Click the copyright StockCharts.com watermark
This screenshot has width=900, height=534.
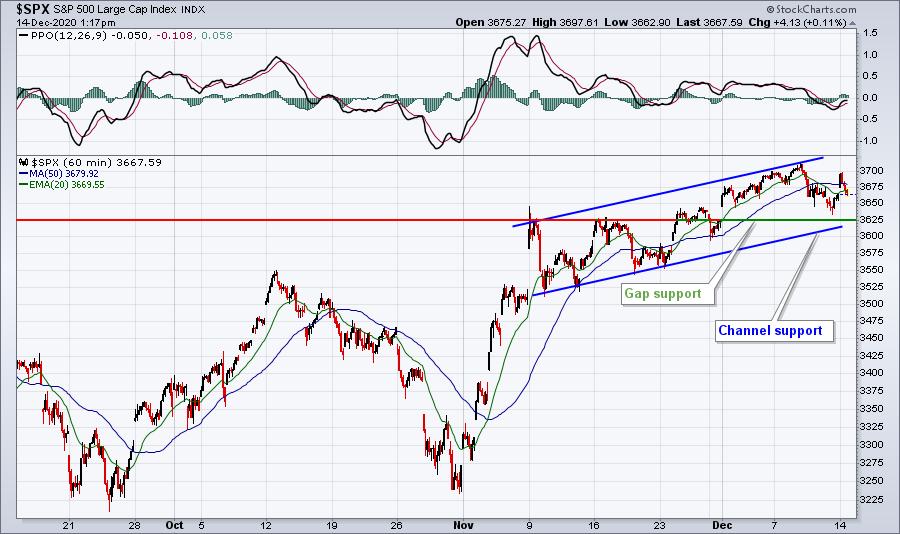point(811,9)
